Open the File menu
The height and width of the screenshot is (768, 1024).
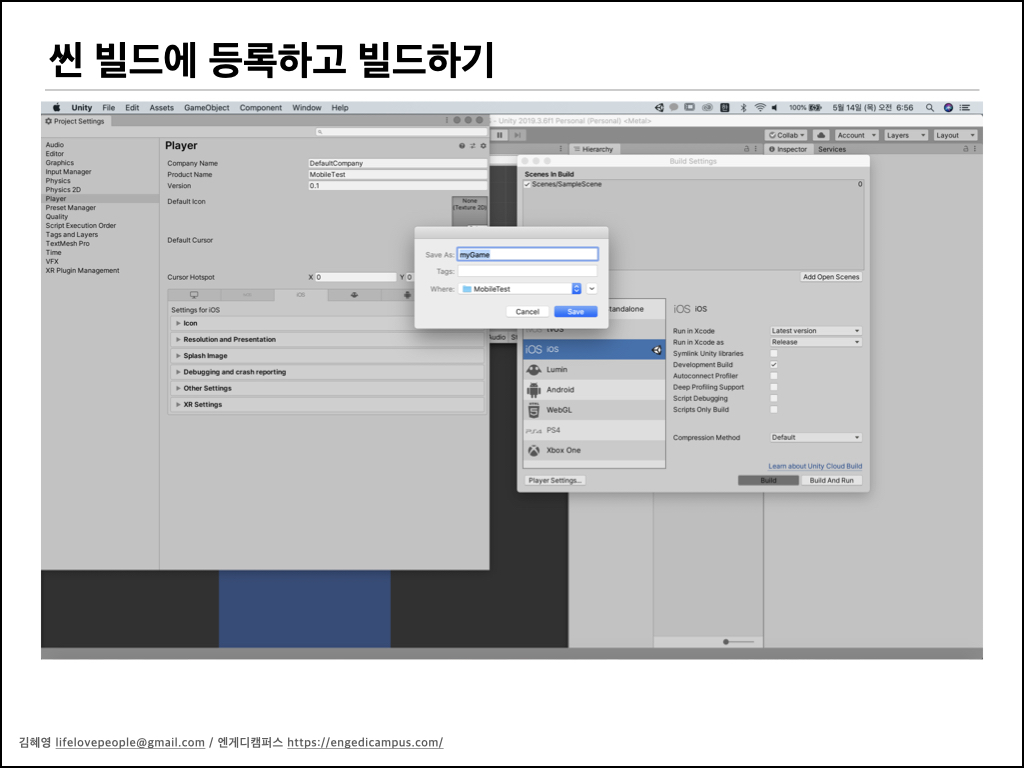coord(108,108)
